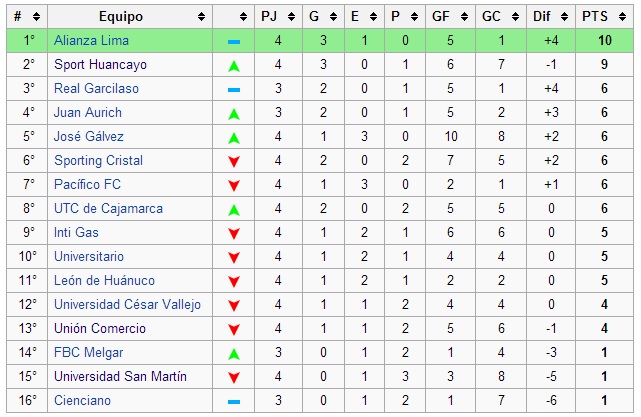641x417 pixels.
Task: Click red down arrow beside Universitario
Action: (x=233, y=257)
